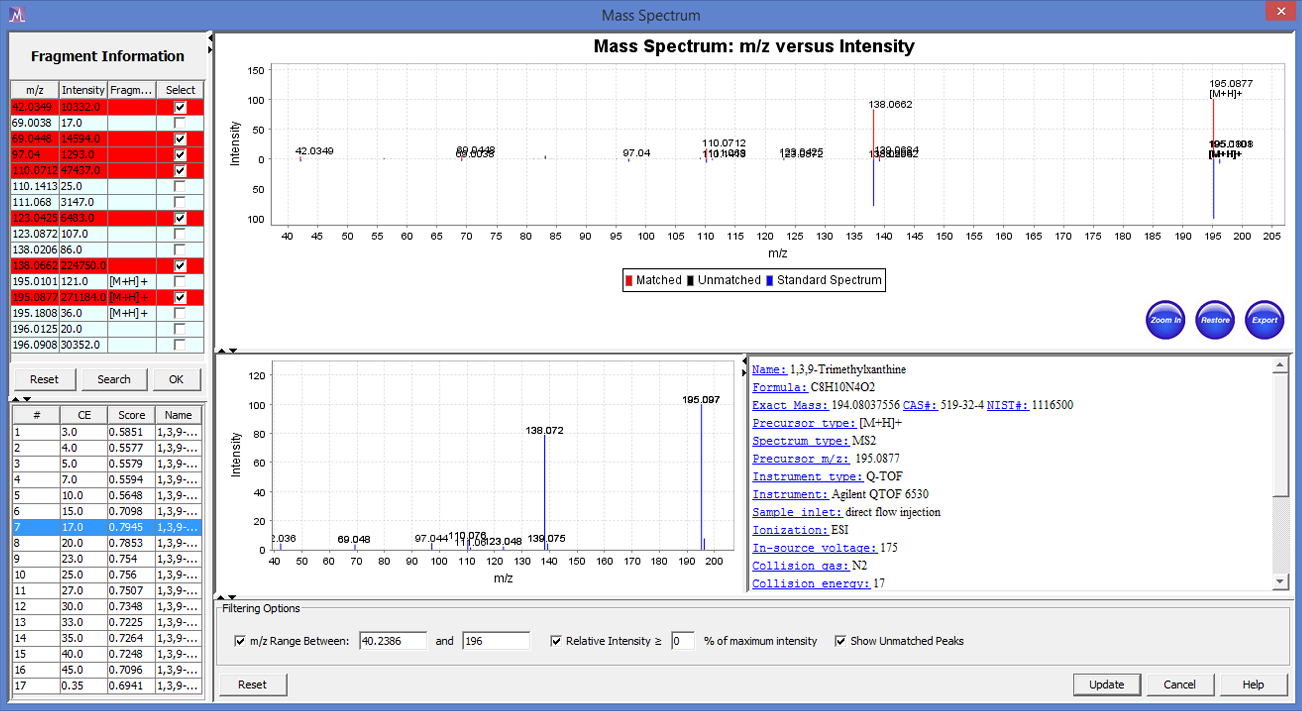This screenshot has height=711, width=1302.
Task: Click the Restore round button
Action: click(1215, 320)
